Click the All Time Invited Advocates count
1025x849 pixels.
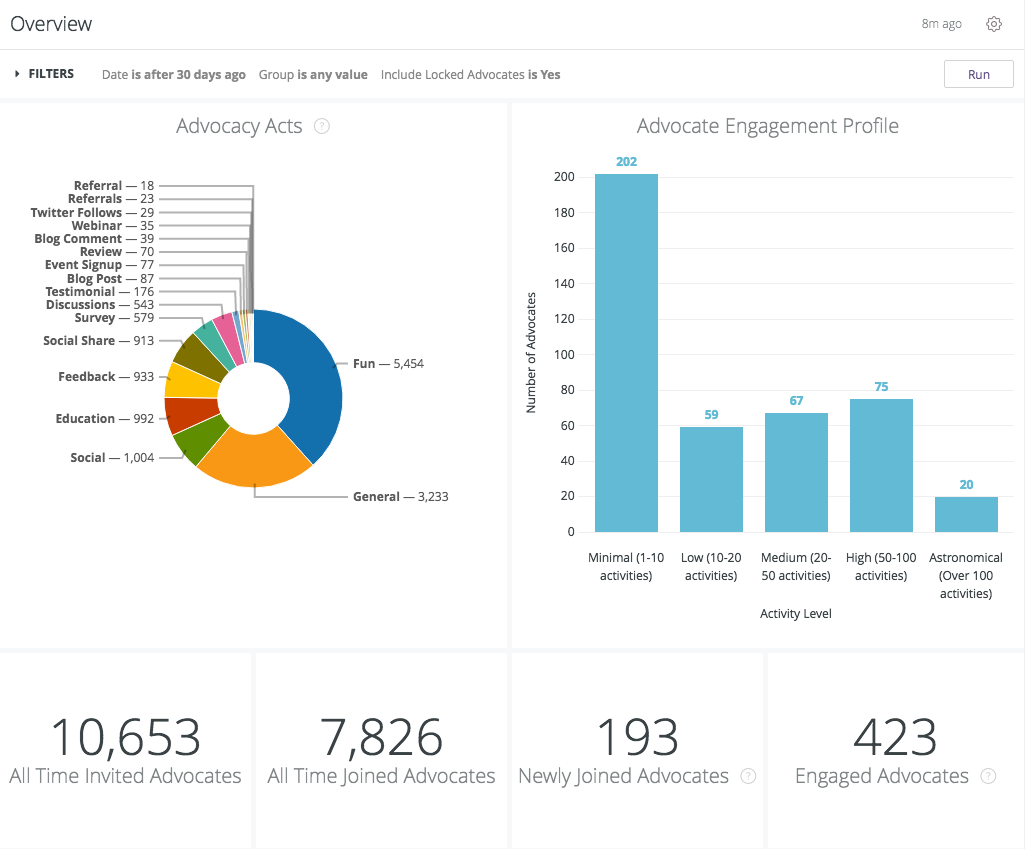click(124, 735)
